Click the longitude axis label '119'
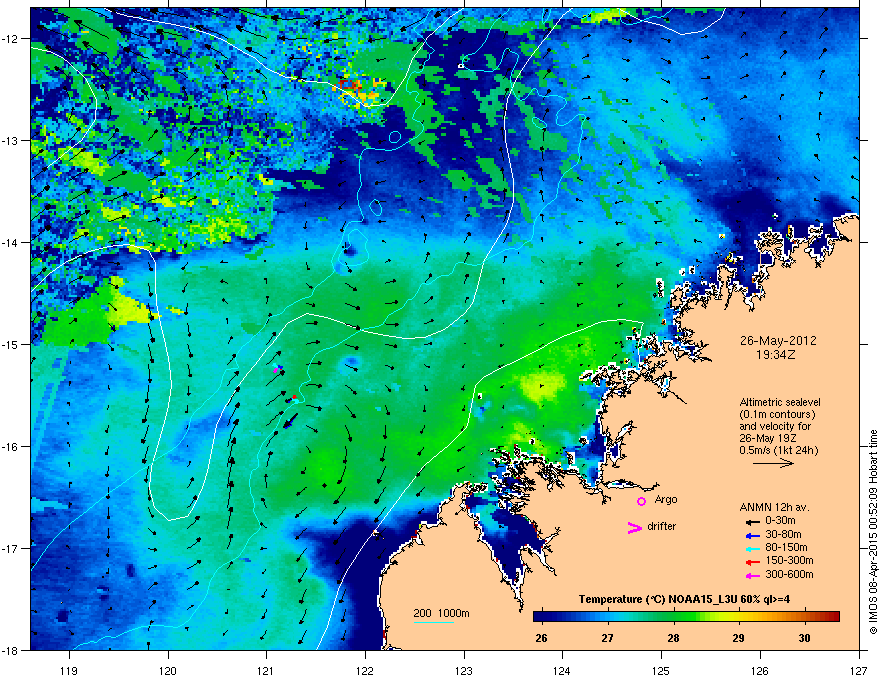 click(69, 670)
